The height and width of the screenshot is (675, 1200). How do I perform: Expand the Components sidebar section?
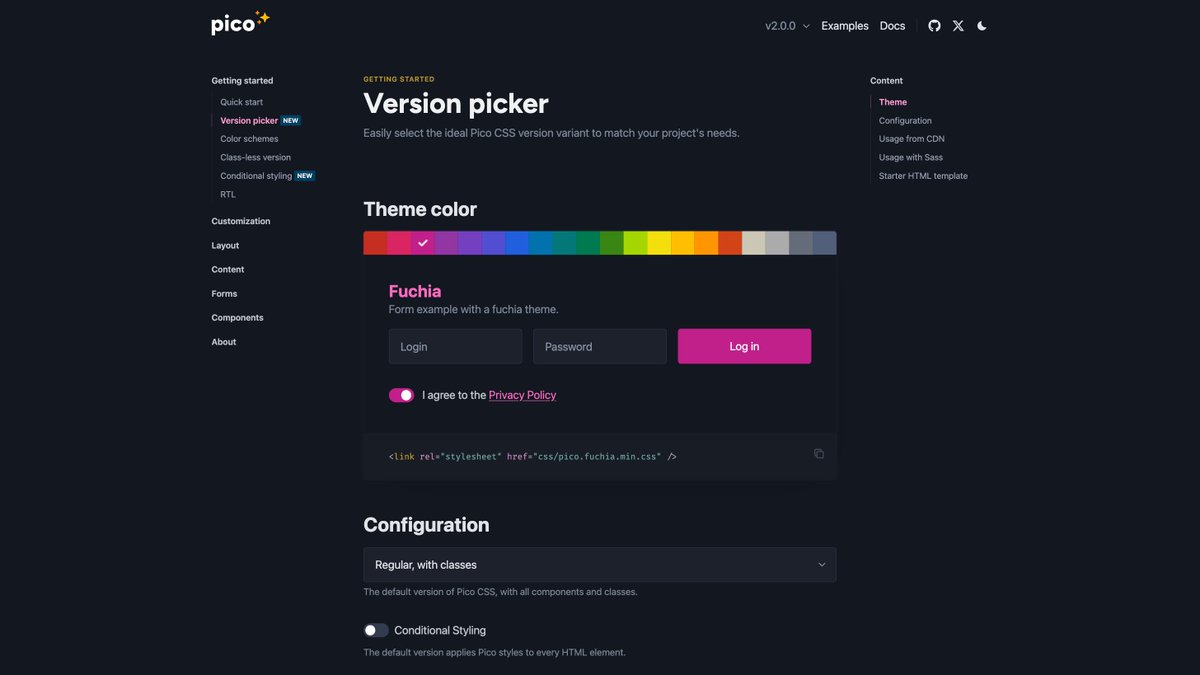tap(237, 318)
